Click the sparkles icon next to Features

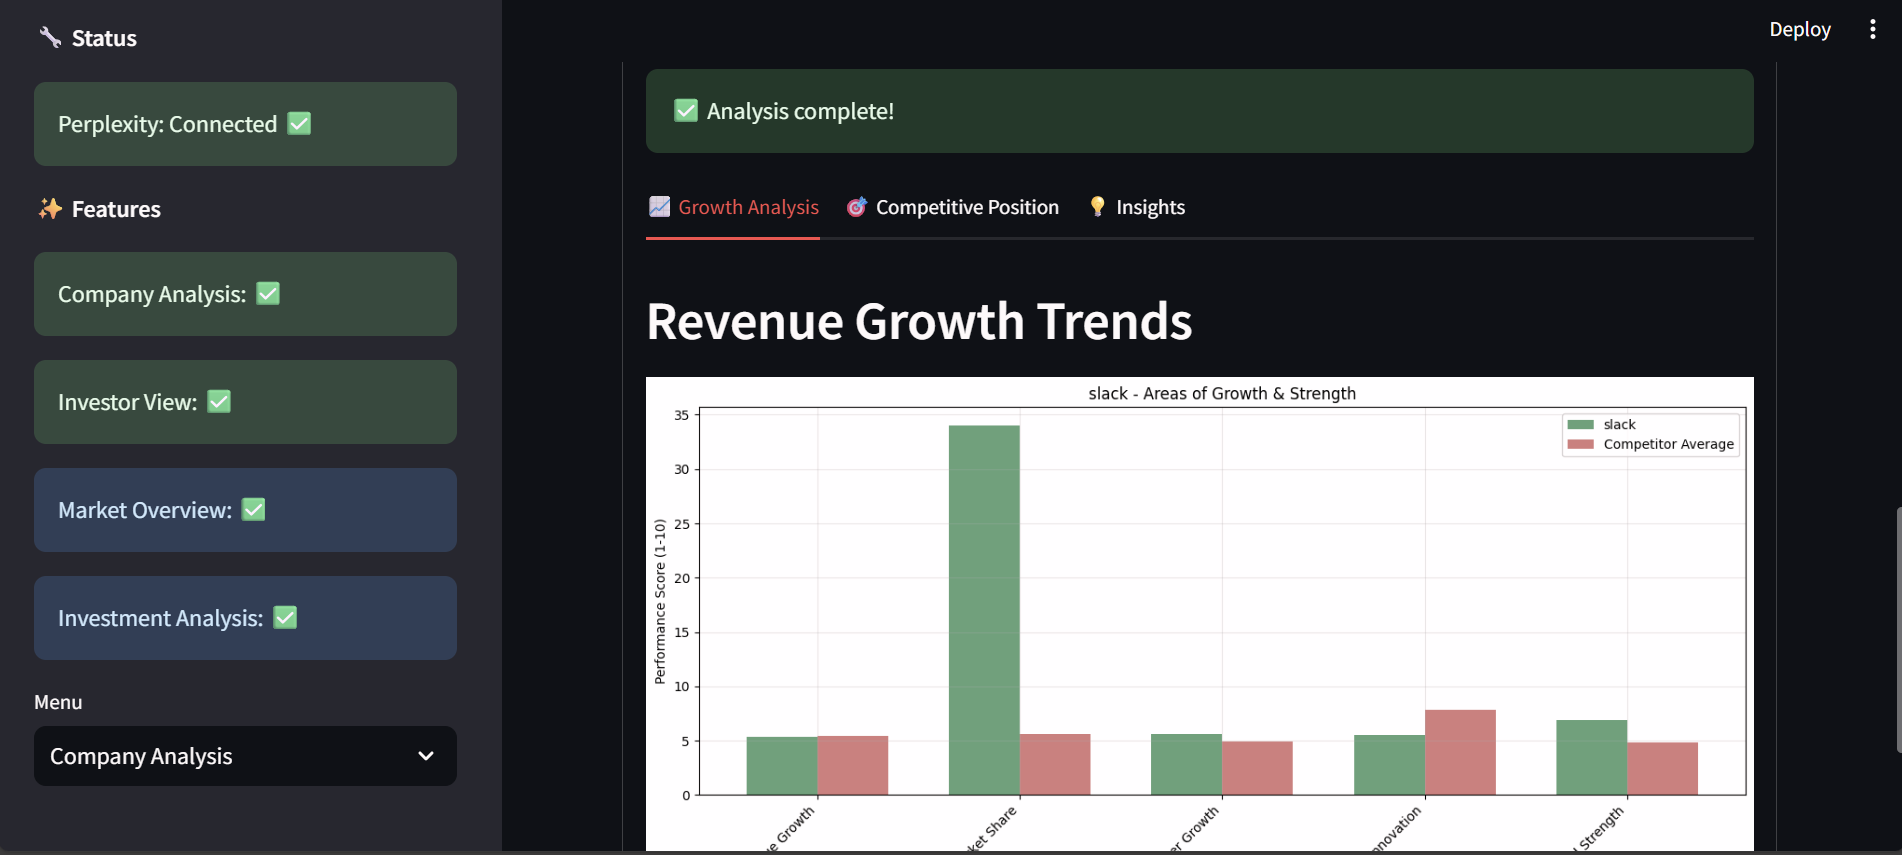50,208
